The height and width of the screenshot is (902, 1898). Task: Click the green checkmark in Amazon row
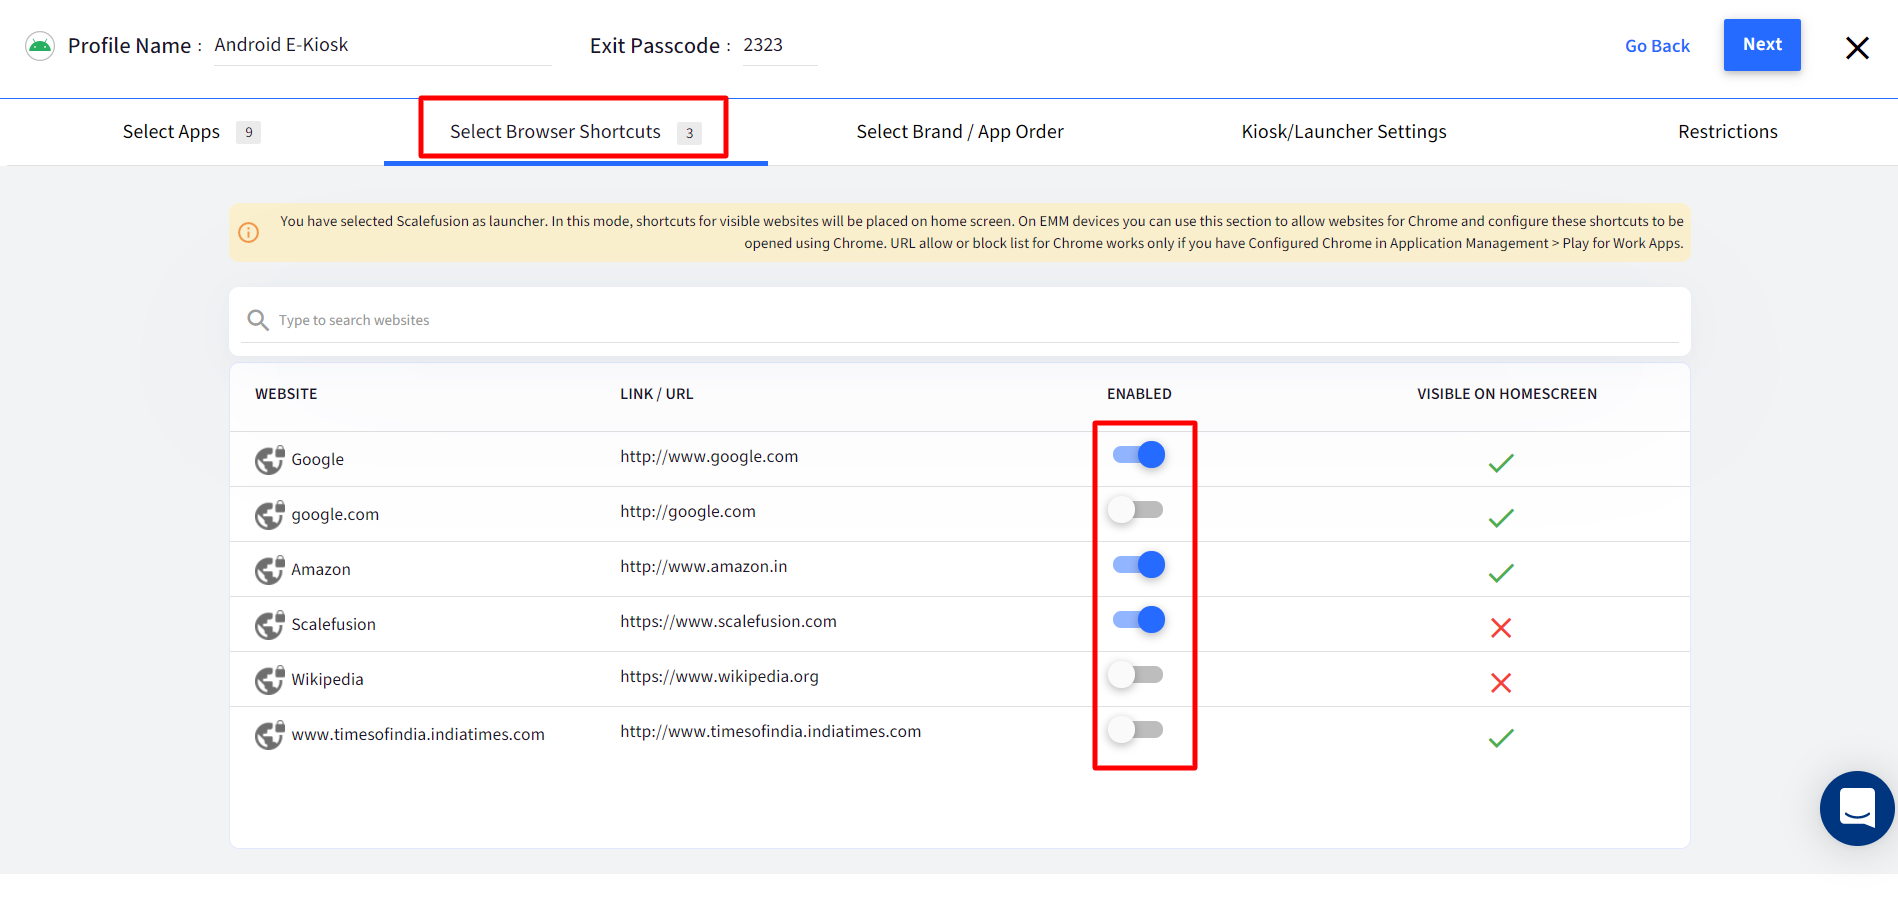point(1501,573)
